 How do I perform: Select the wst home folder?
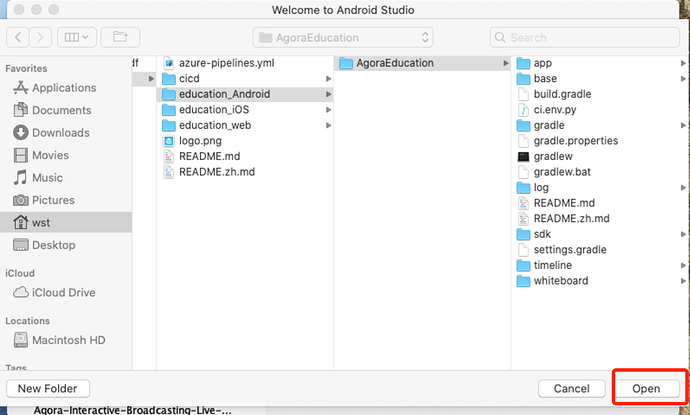(66, 222)
